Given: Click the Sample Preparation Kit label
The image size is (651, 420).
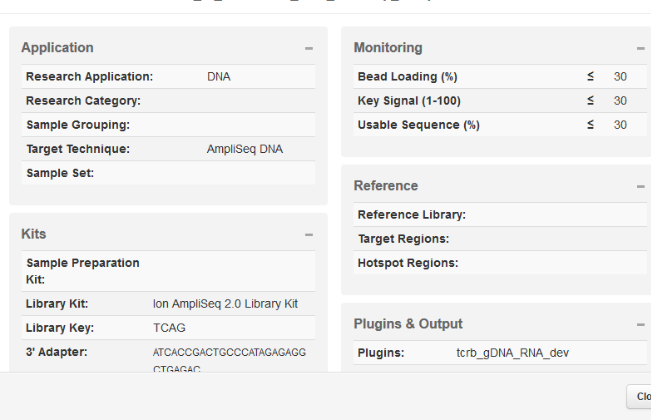Looking at the screenshot, I should pos(83,271).
